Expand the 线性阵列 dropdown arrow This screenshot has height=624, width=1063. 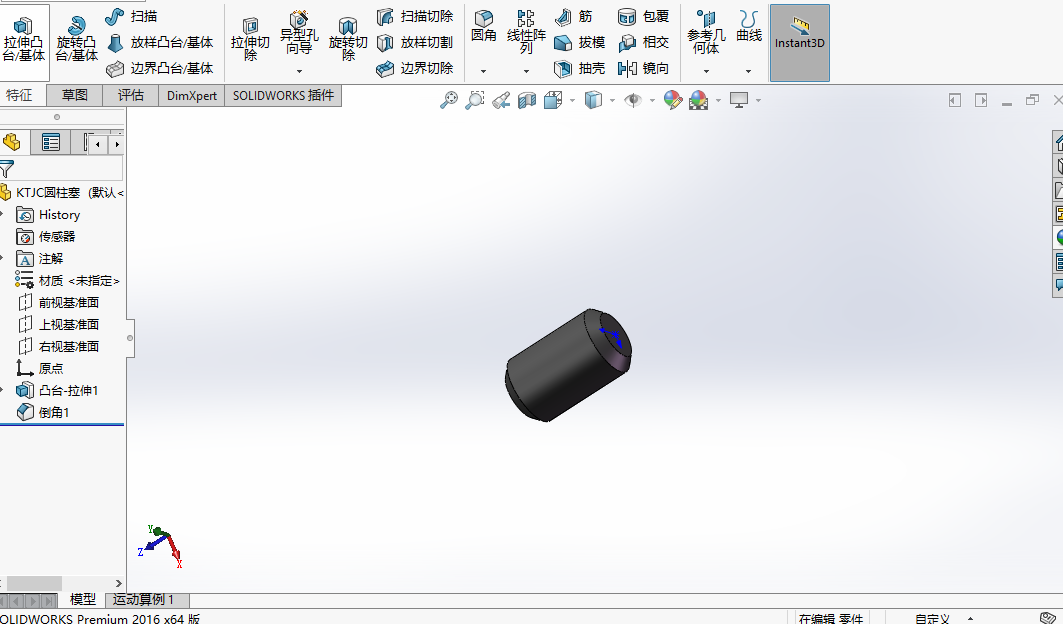click(x=526, y=71)
